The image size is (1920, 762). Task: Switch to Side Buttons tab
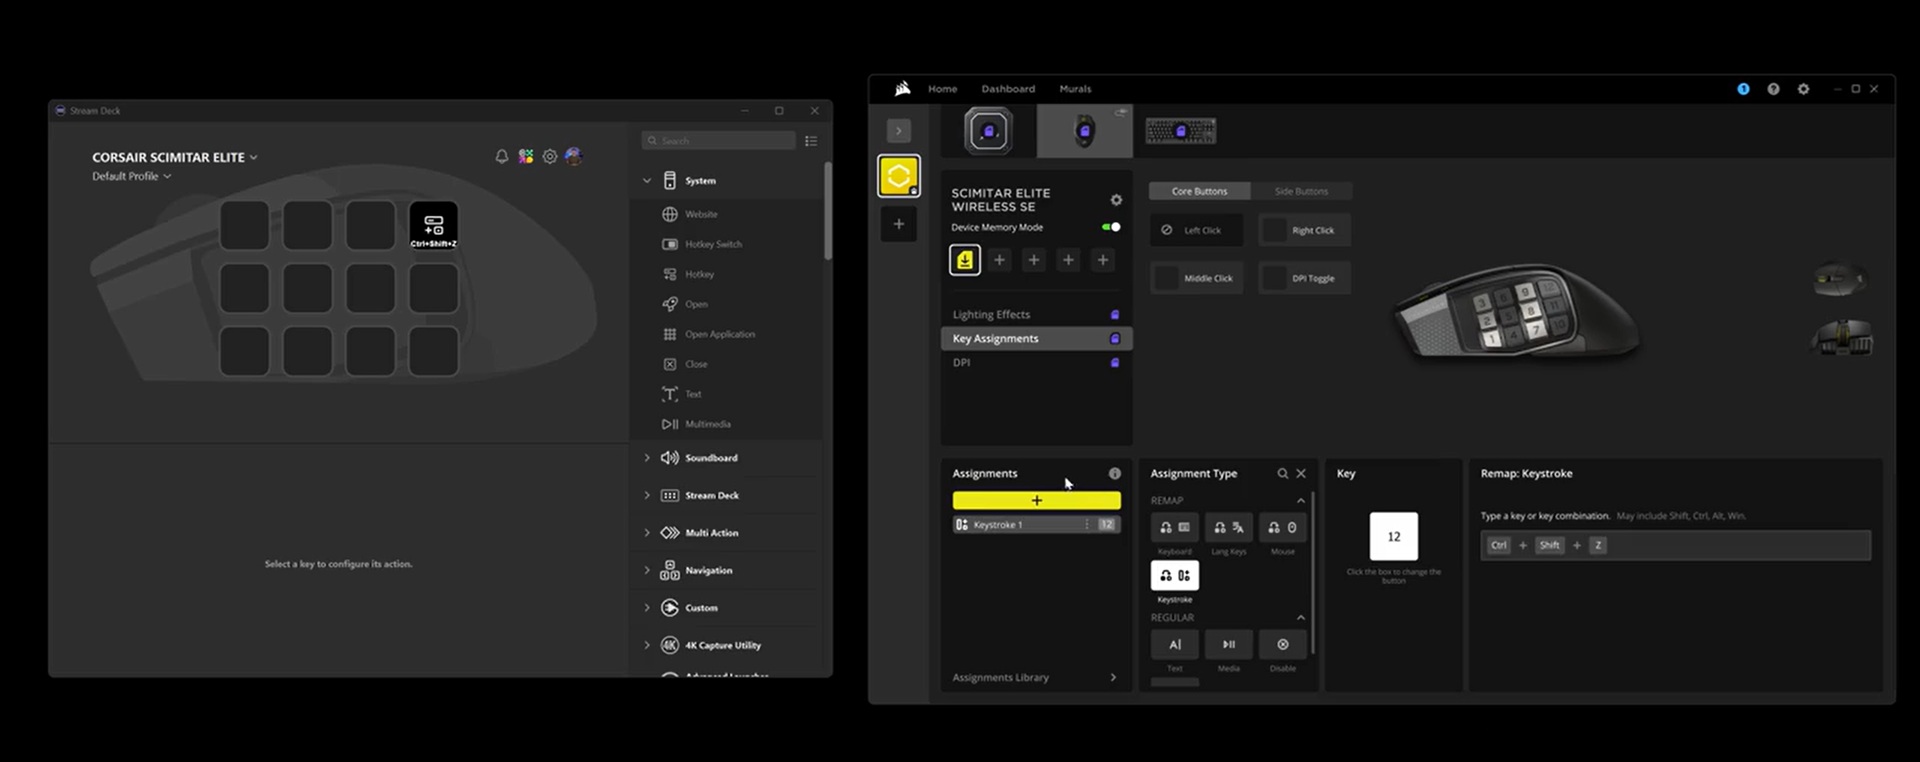point(1301,191)
